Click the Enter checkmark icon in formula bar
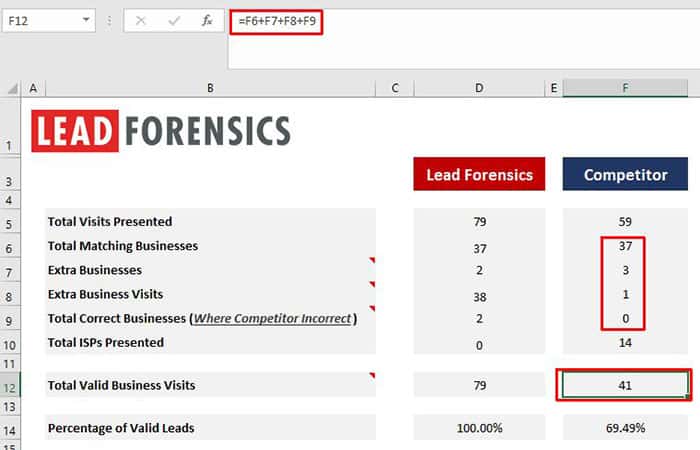This screenshot has height=450, width=700. pos(174,21)
